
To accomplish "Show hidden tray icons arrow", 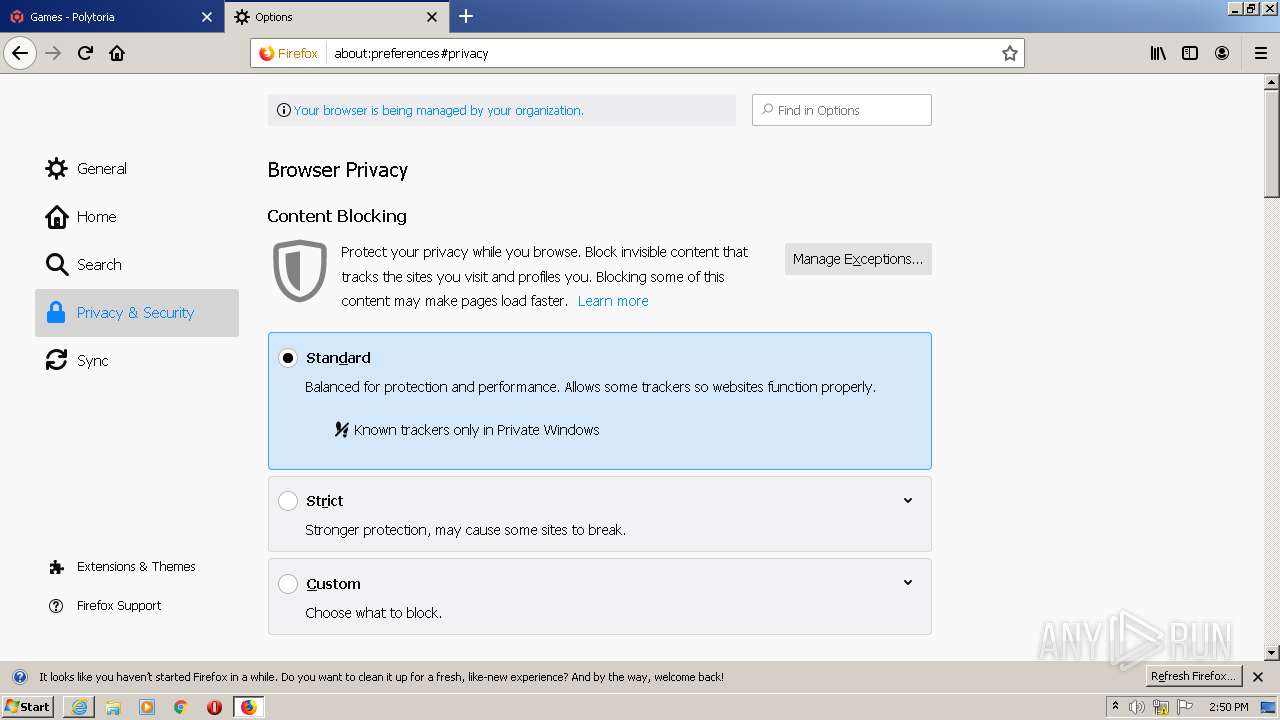I will pos(1116,707).
